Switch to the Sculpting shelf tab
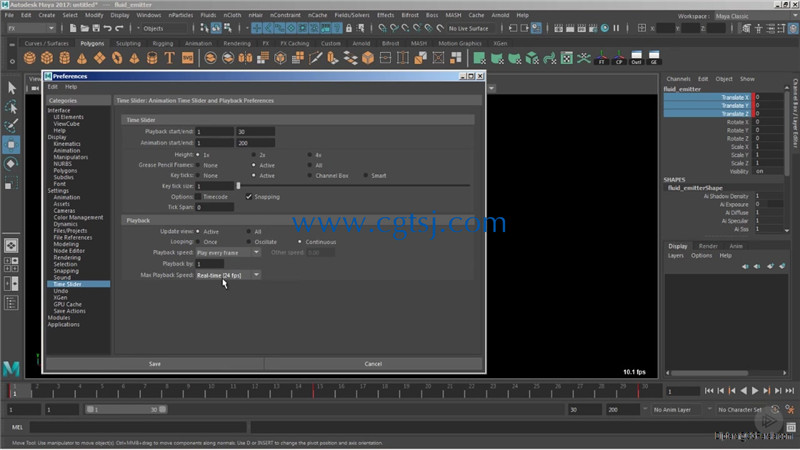The height and width of the screenshot is (450, 800). (x=128, y=43)
